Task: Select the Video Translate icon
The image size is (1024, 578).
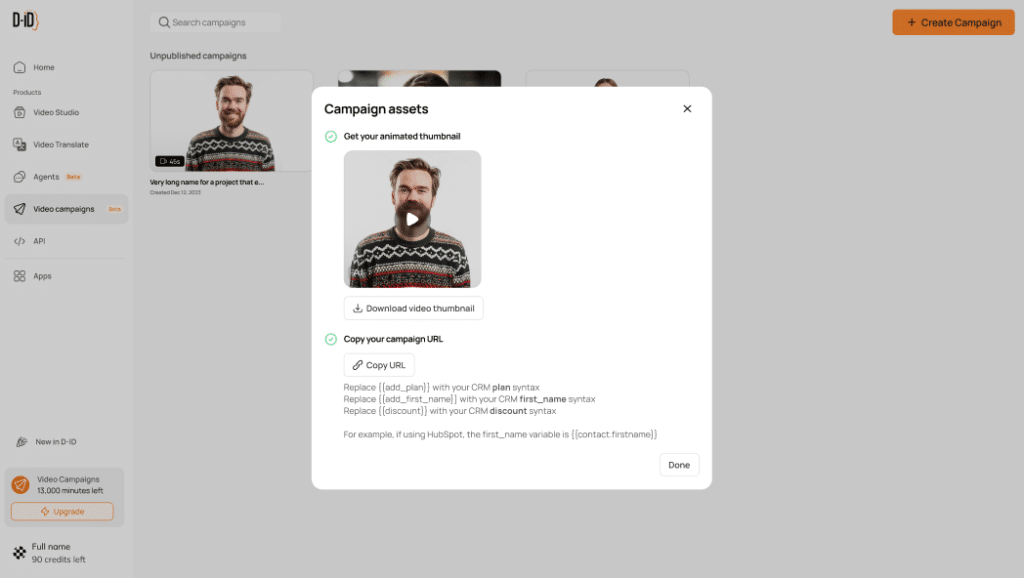Action: click(19, 144)
